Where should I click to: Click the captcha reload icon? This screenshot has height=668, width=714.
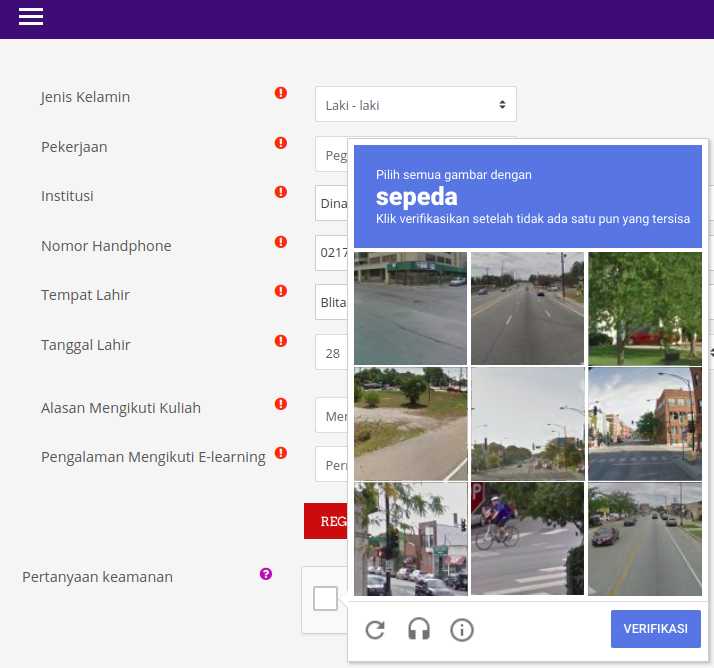click(x=375, y=630)
